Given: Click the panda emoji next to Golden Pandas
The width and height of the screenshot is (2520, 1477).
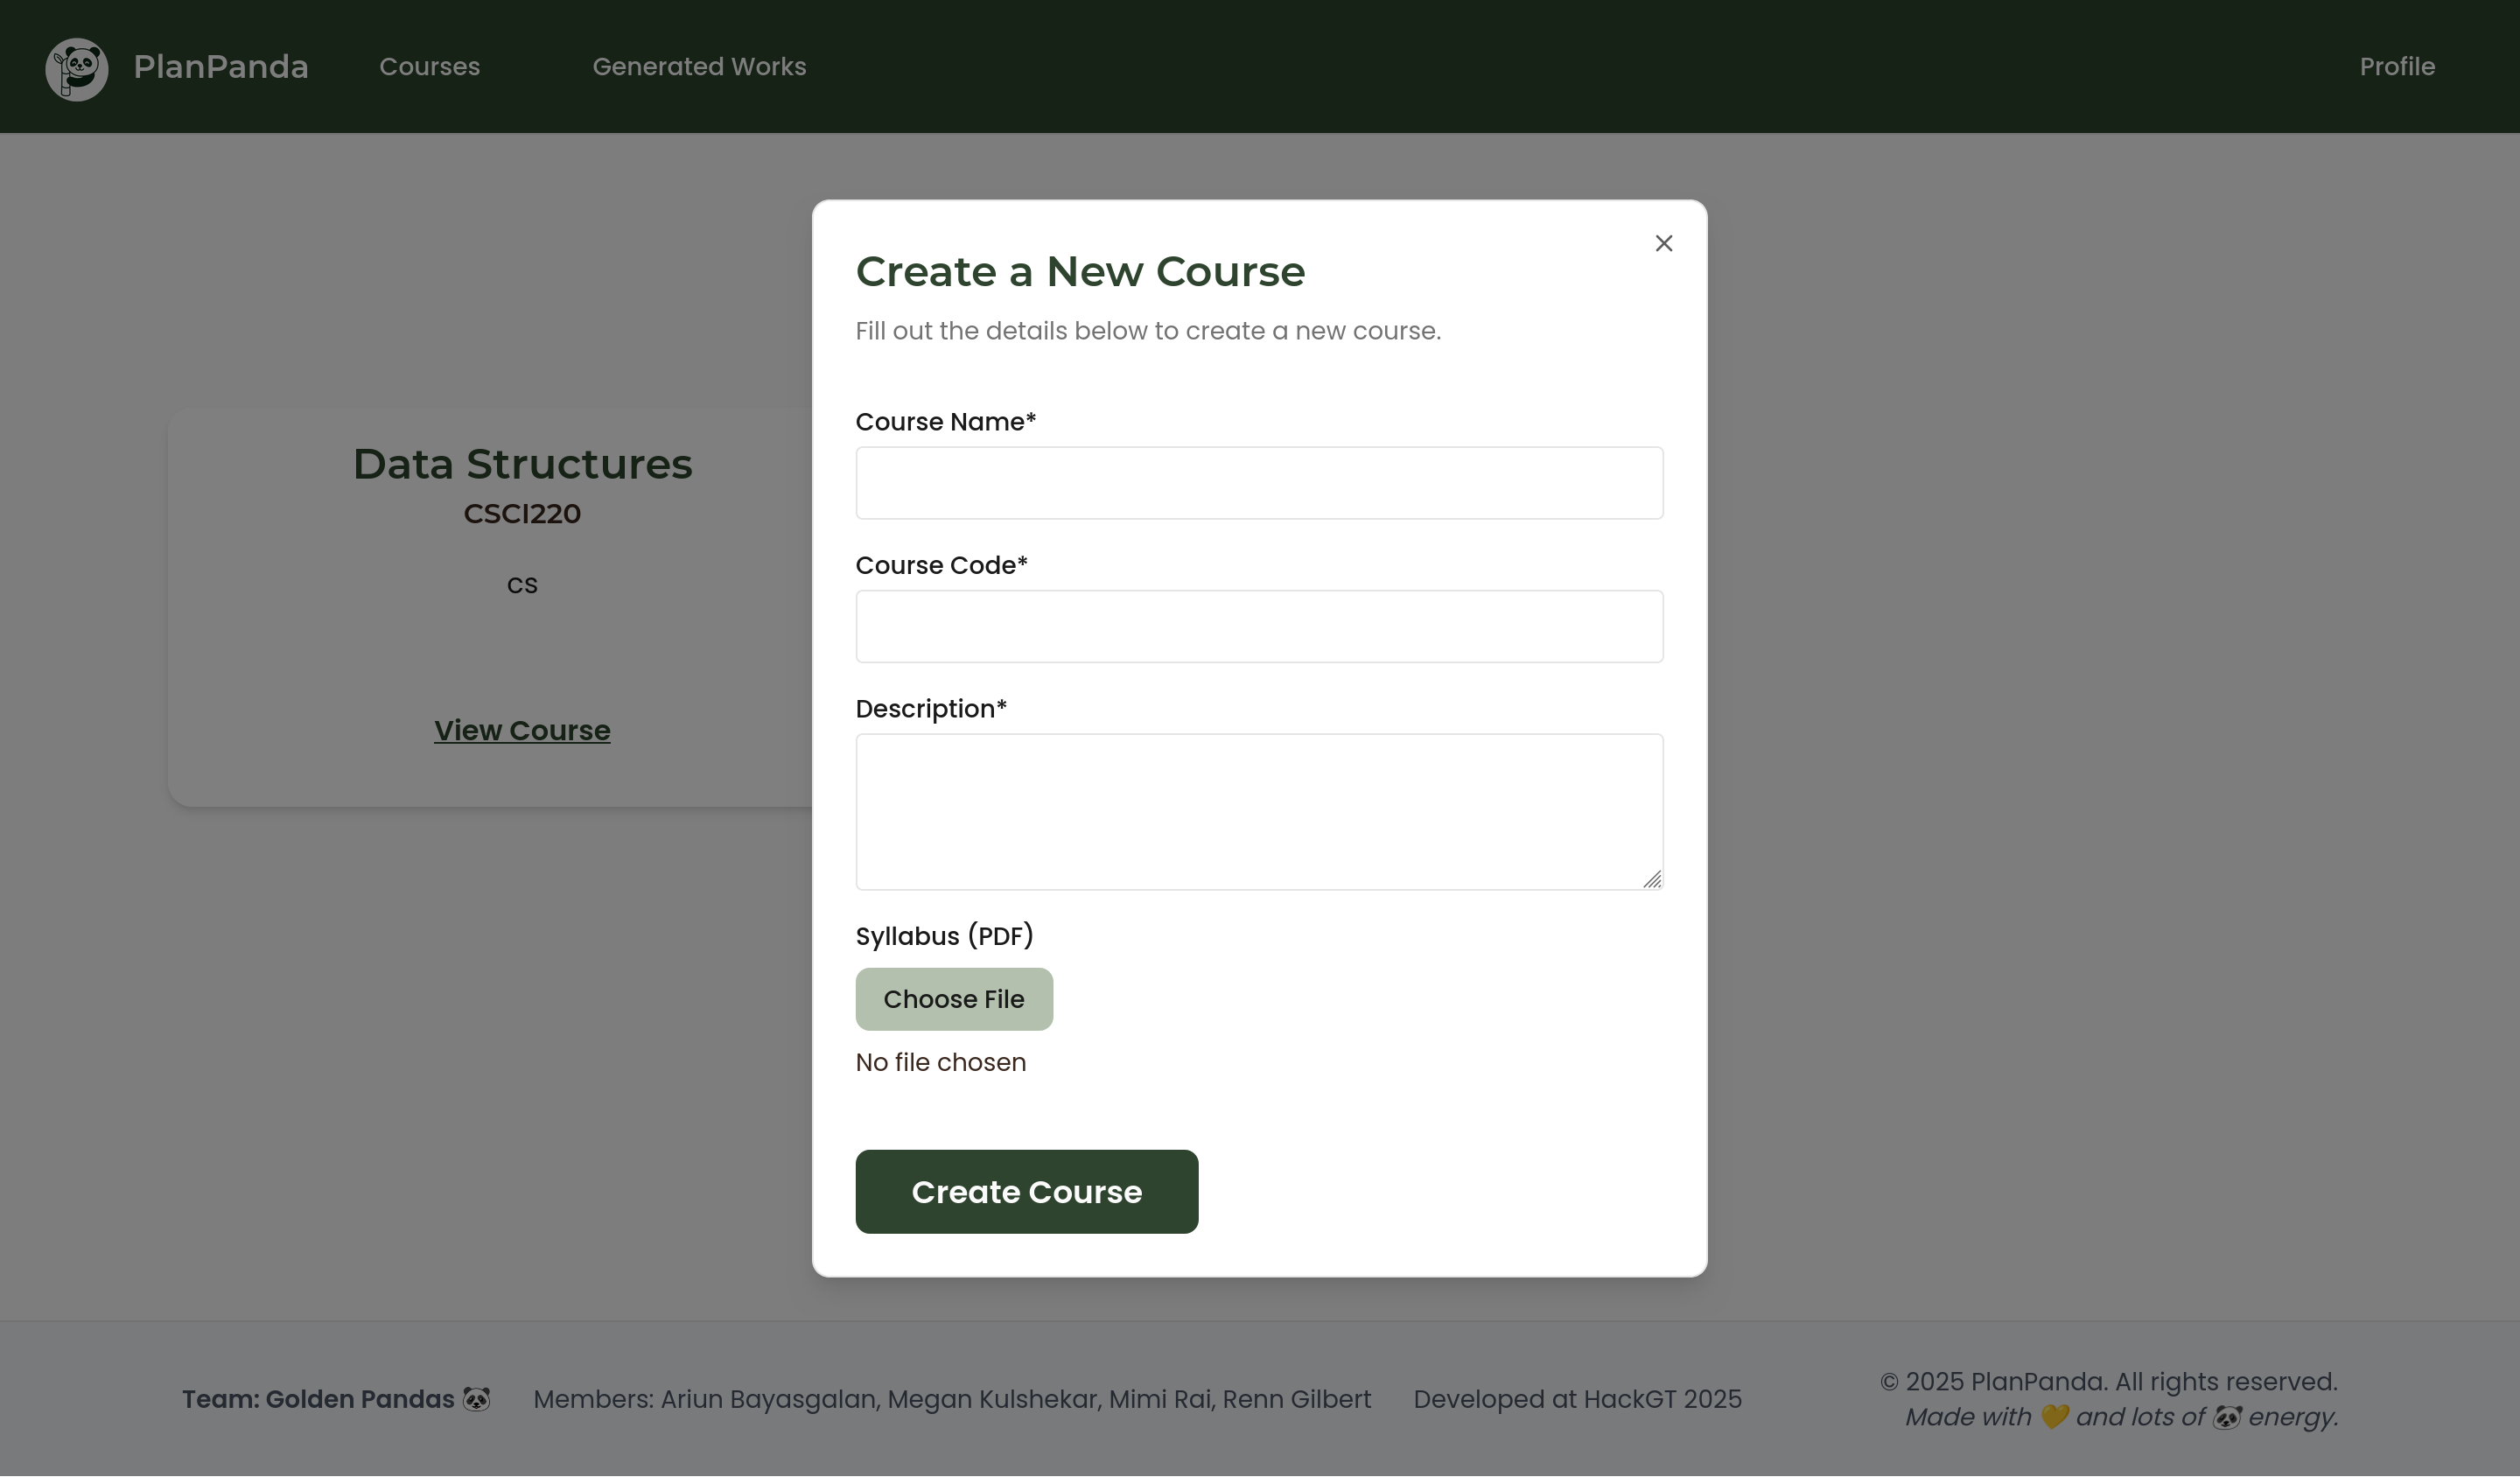Looking at the screenshot, I should coord(477,1399).
